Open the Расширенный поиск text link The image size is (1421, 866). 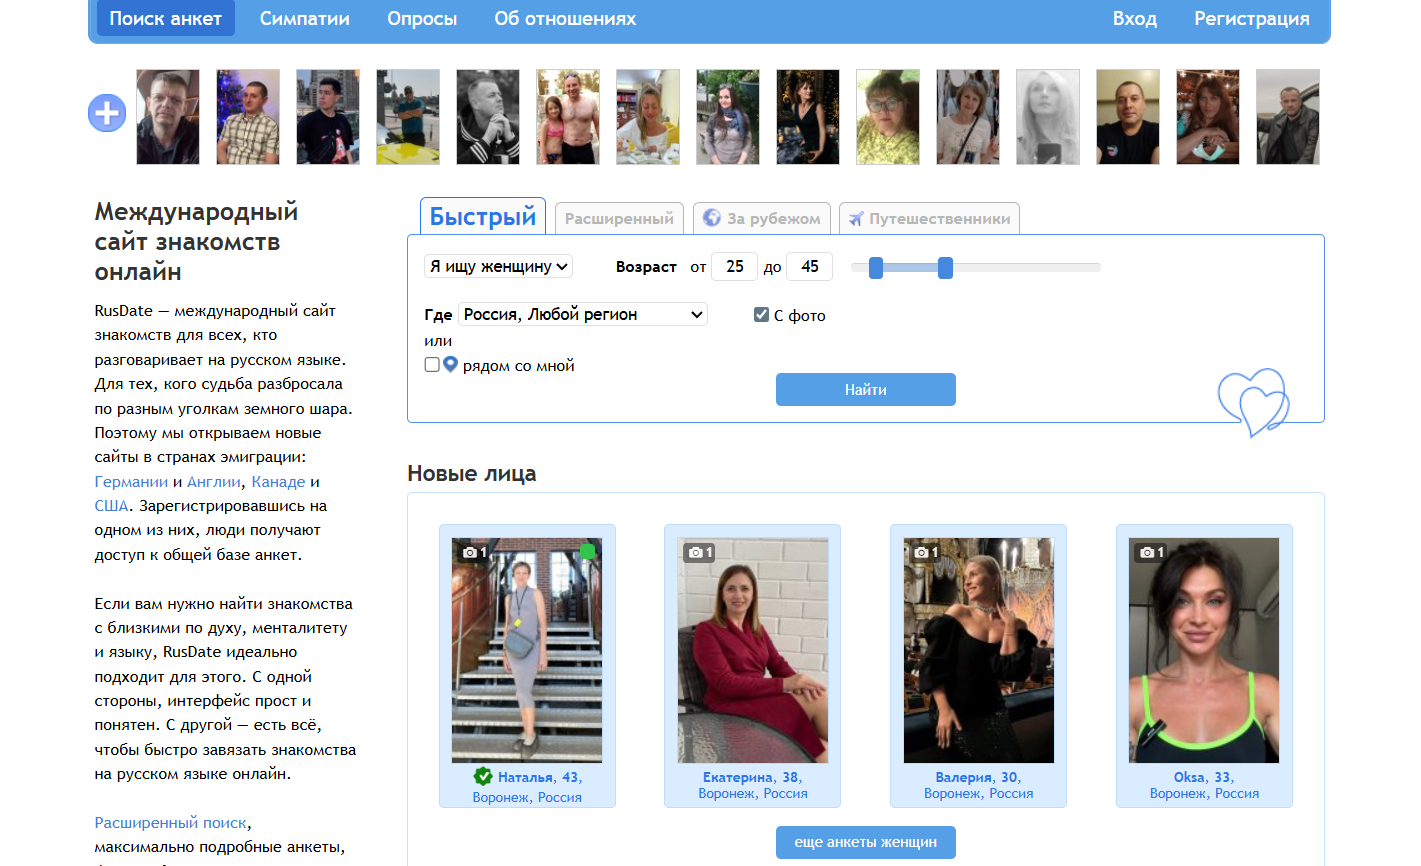171,823
